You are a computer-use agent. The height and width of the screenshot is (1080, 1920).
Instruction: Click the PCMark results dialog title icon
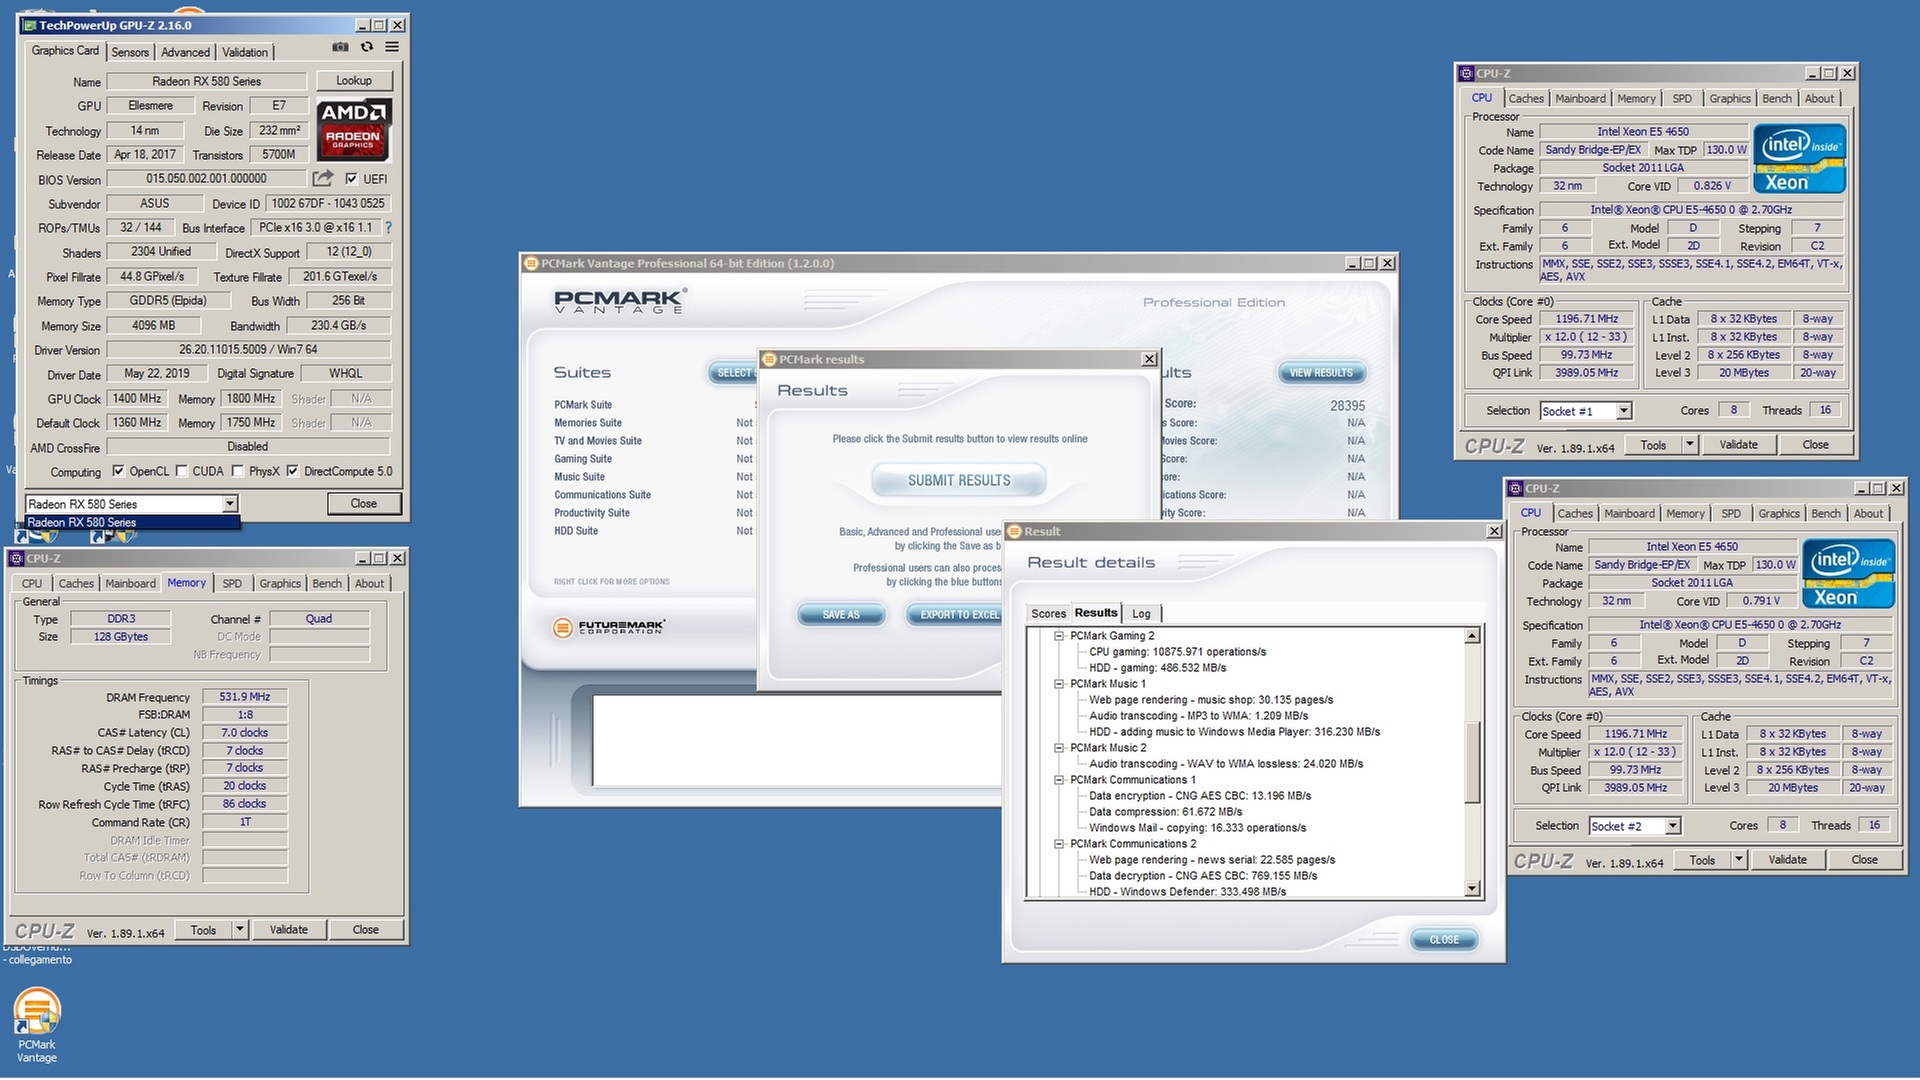(769, 360)
